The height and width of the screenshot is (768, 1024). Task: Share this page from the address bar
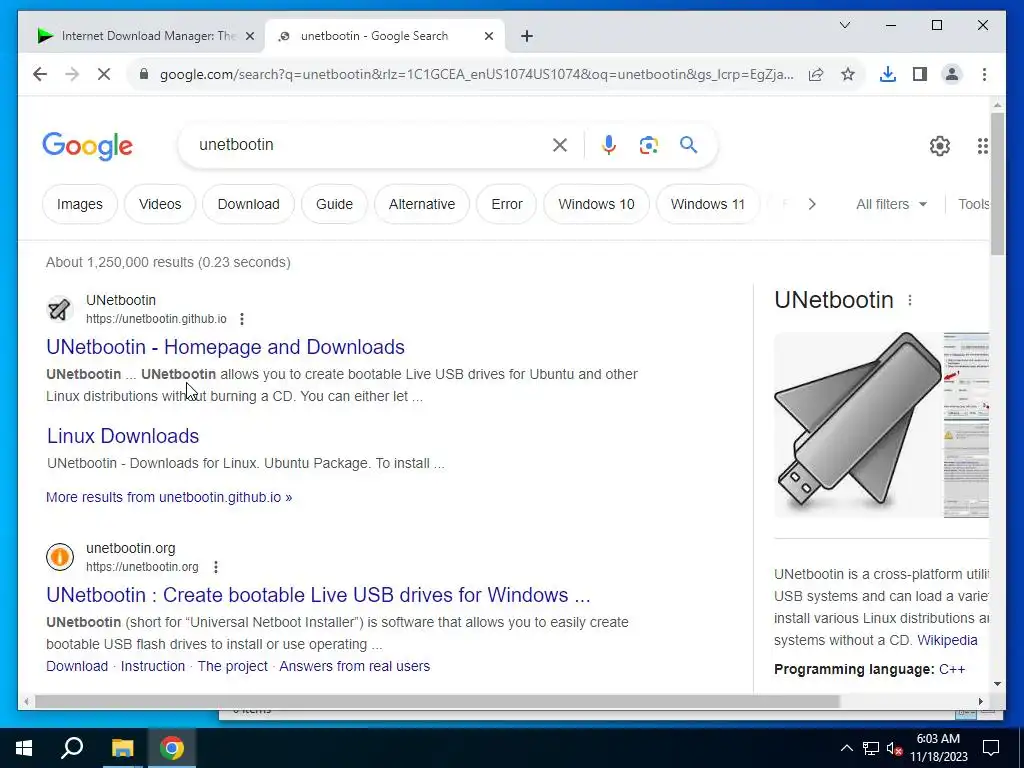coord(816,74)
